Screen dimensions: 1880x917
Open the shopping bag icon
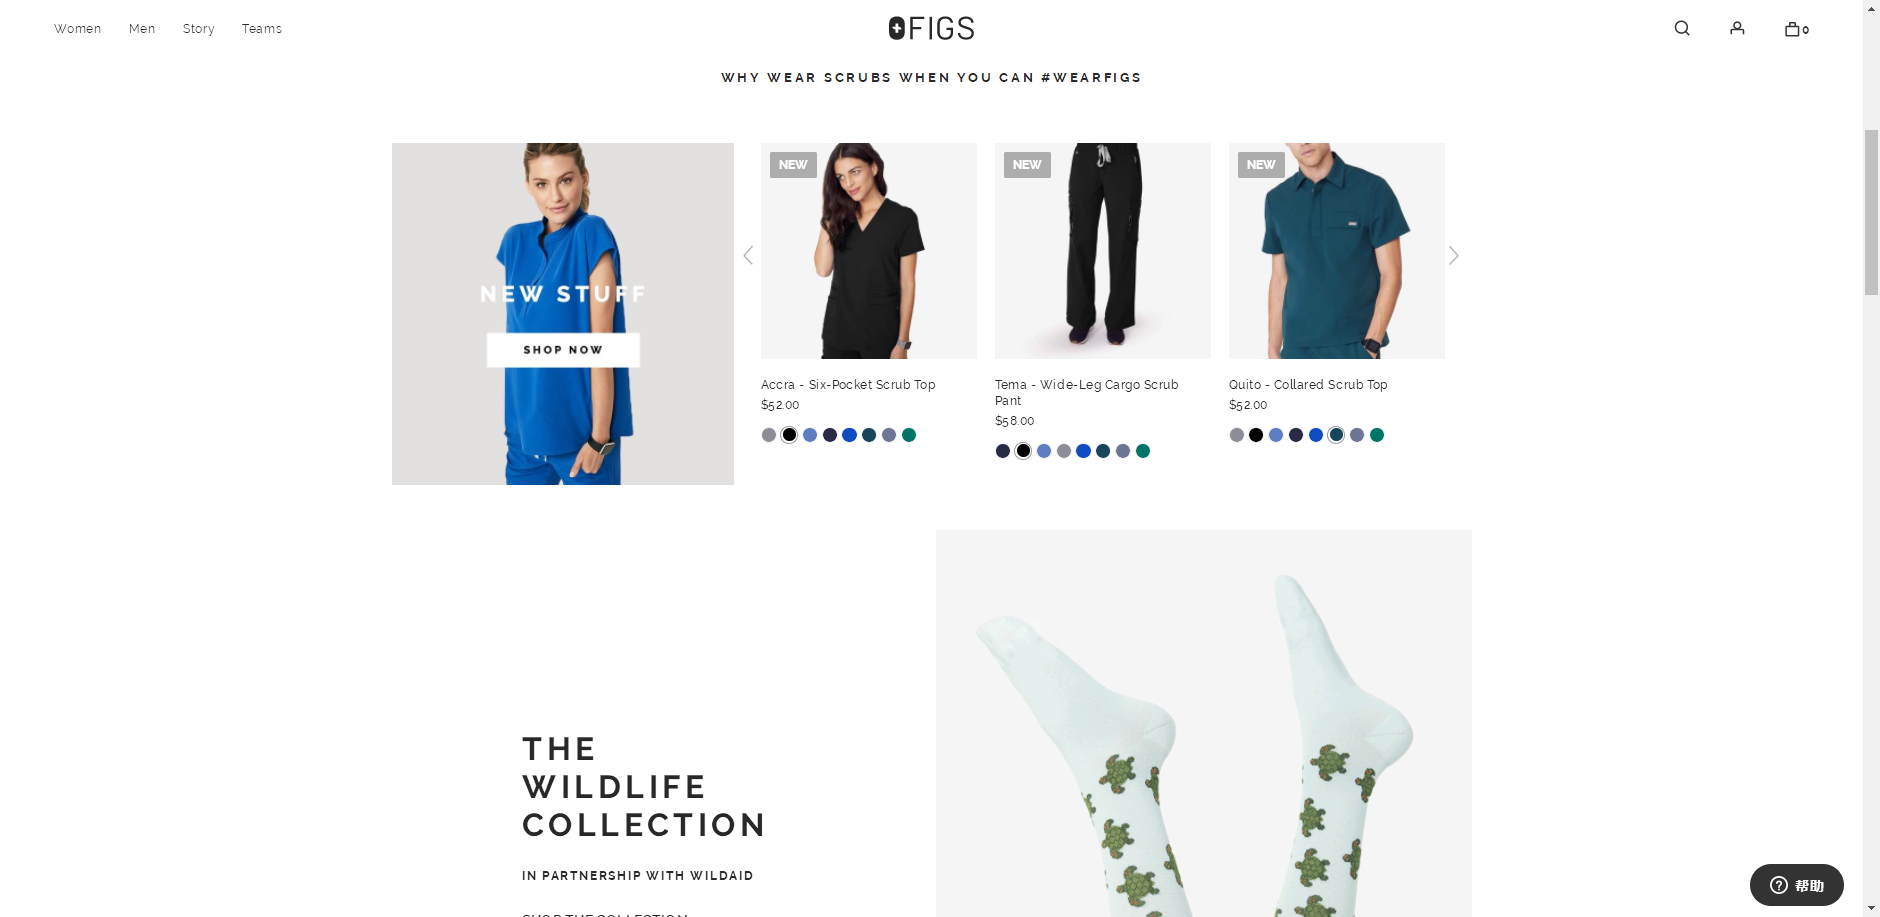click(x=1796, y=28)
